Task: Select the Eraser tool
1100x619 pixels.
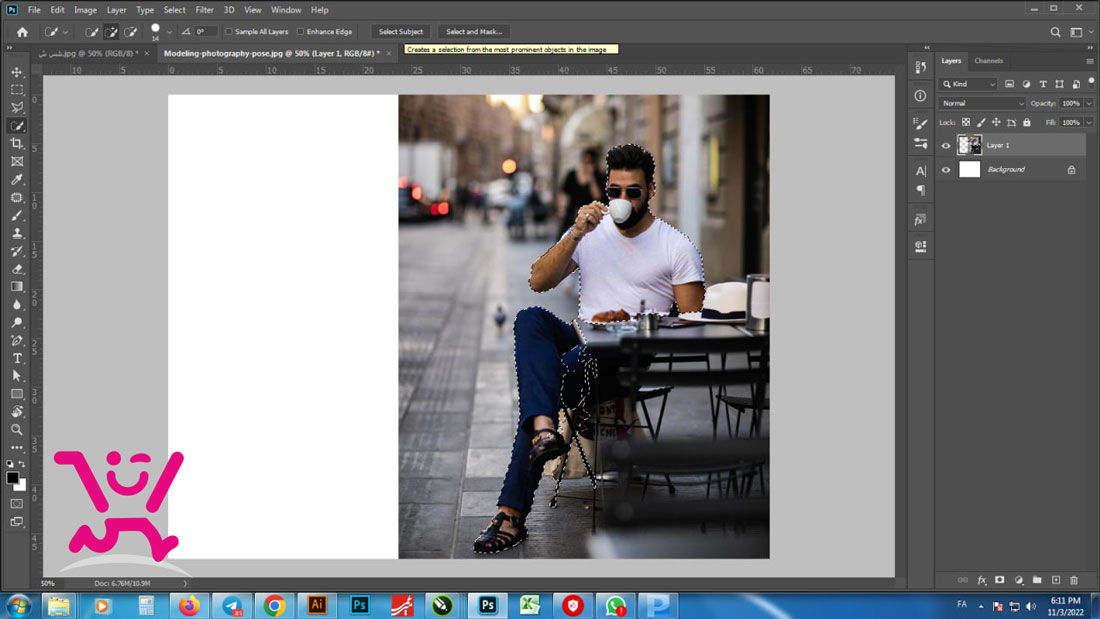Action: tap(17, 269)
